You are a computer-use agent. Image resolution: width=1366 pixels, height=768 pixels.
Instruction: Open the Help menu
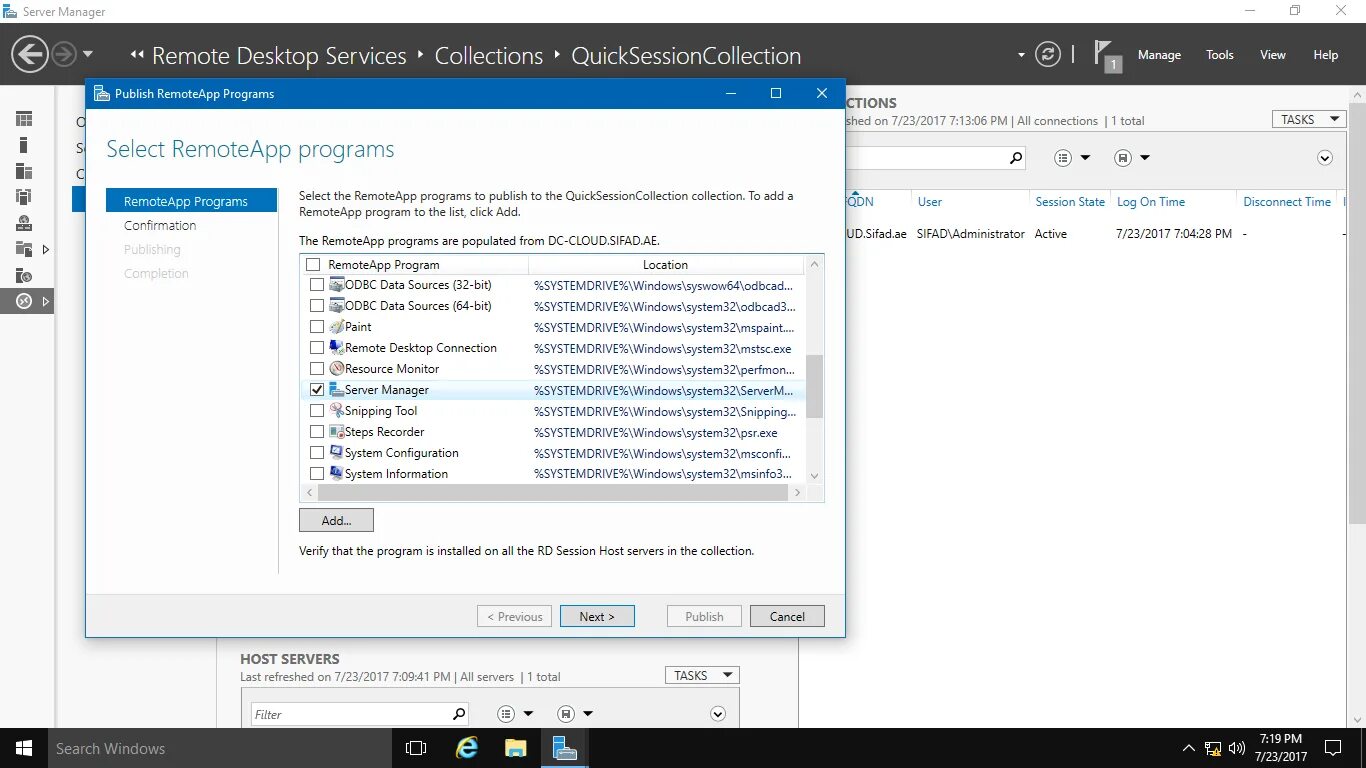click(1325, 55)
